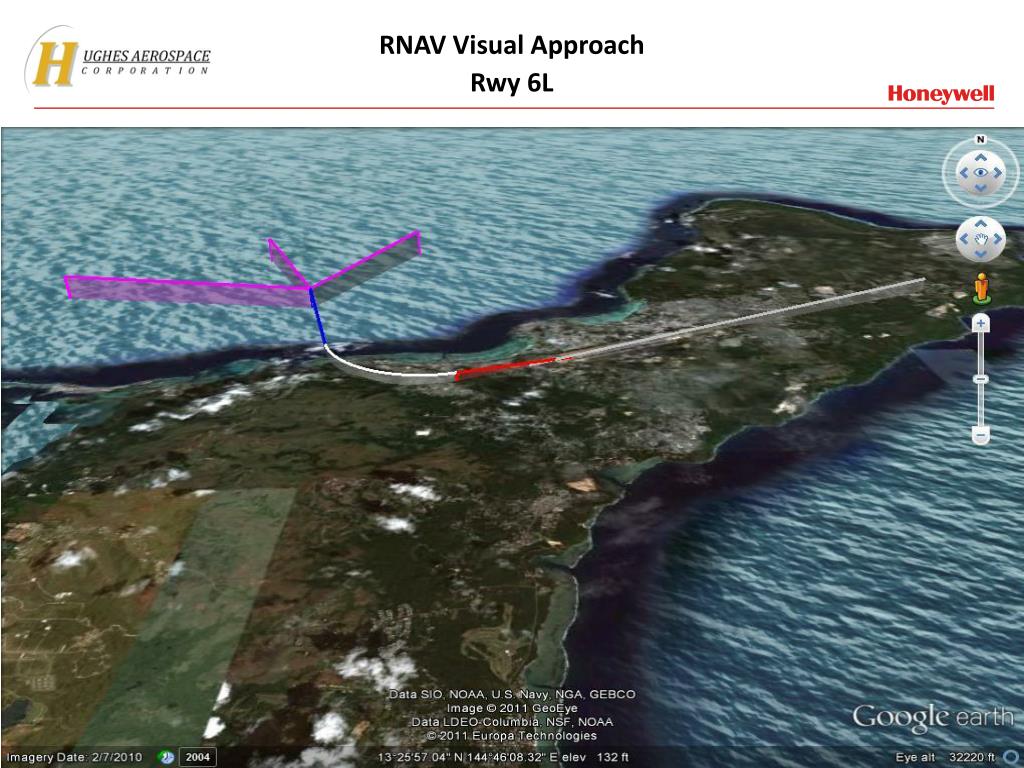Click the eye icon in look joystick
This screenshot has width=1024, height=768.
tap(980, 172)
